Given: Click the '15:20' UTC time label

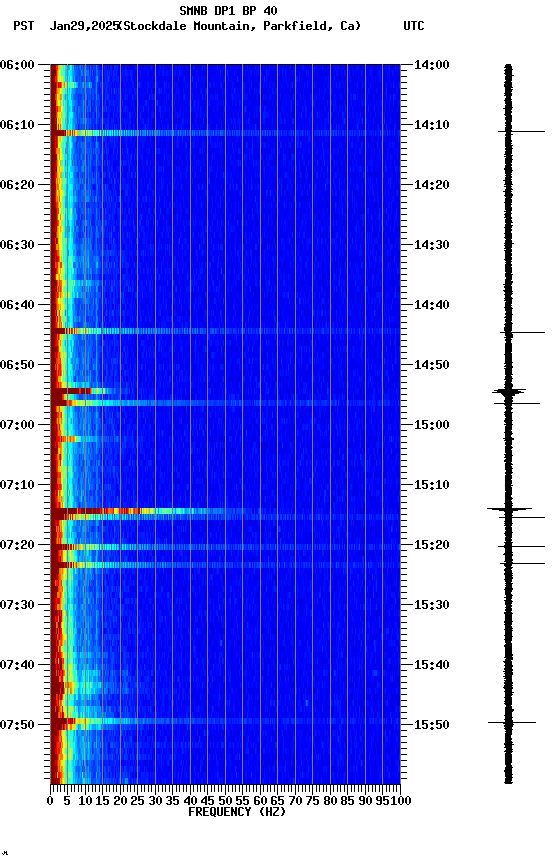Looking at the screenshot, I should coord(431,546).
